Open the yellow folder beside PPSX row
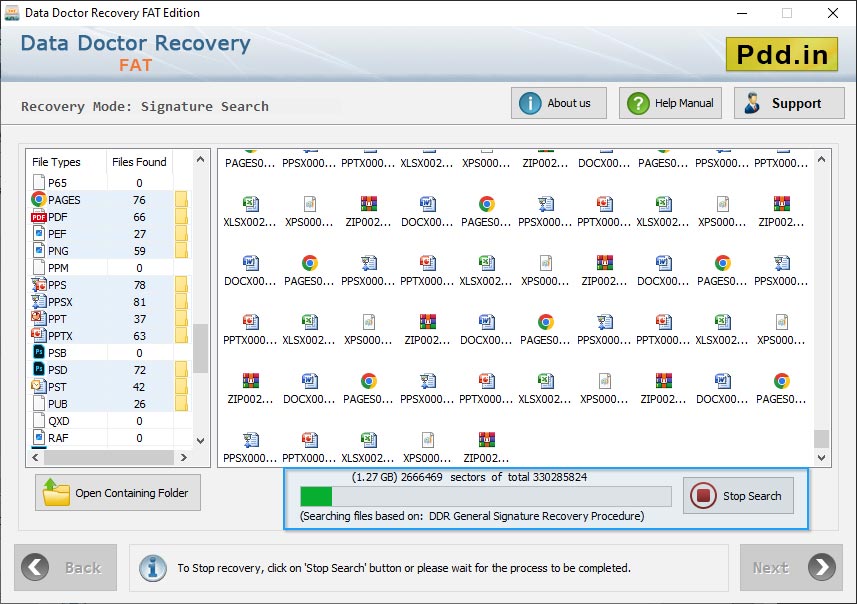This screenshot has height=604, width=857. click(181, 302)
